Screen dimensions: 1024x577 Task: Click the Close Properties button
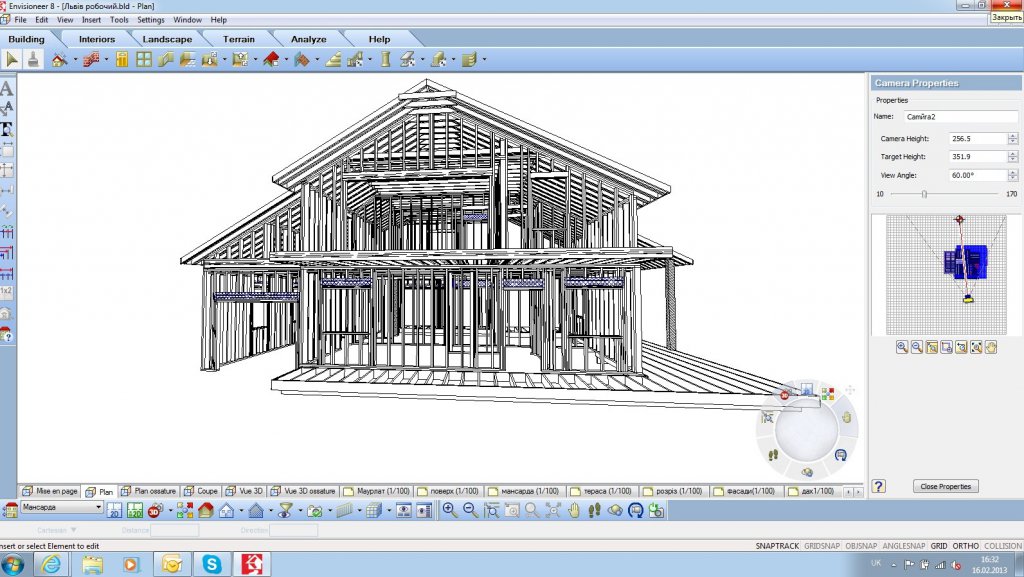pyautogui.click(x=945, y=486)
